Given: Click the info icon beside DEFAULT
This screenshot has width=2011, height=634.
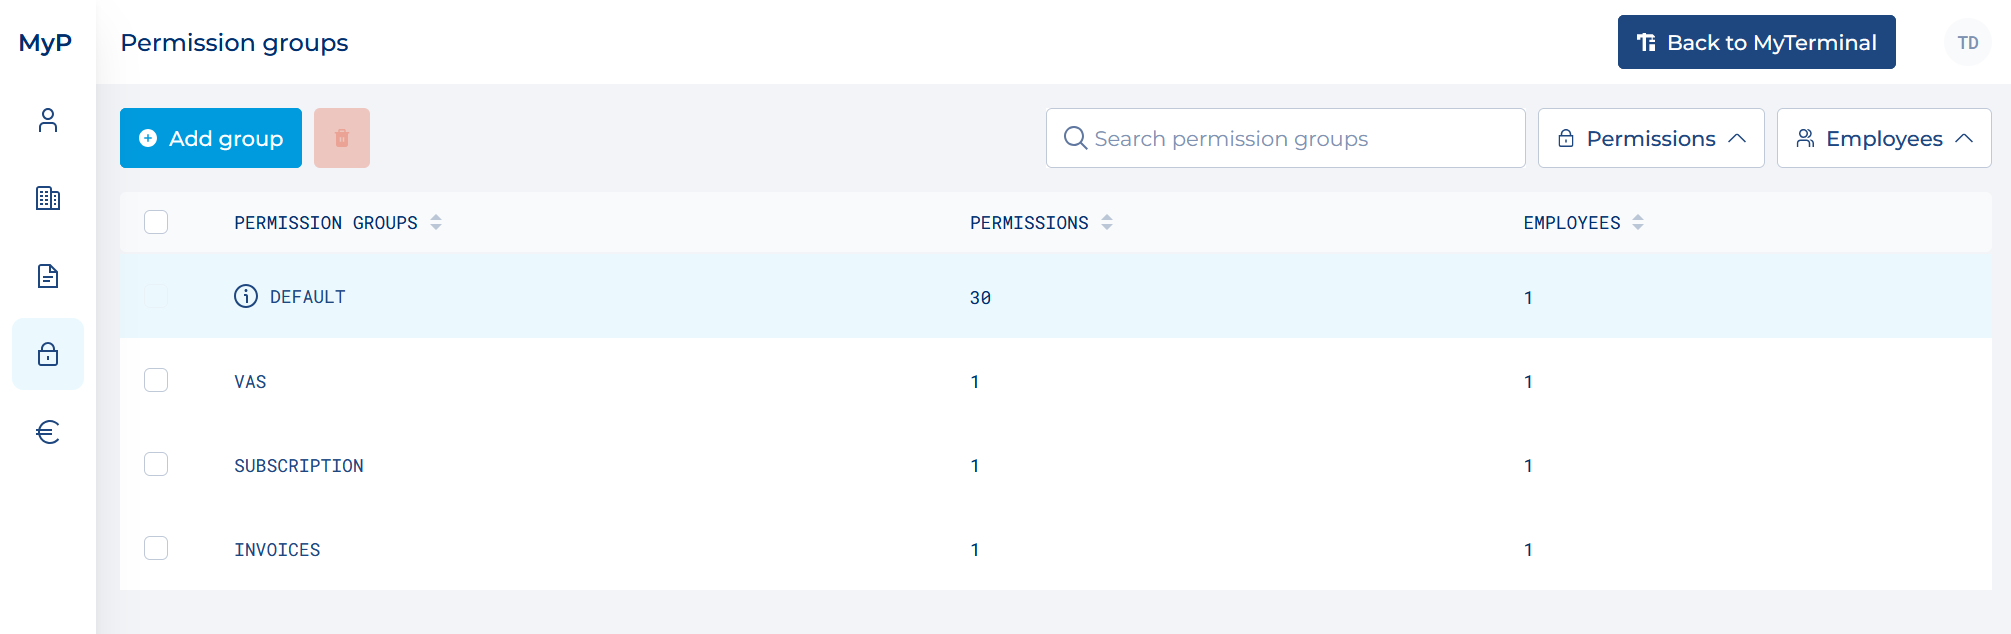Looking at the screenshot, I should tap(246, 296).
